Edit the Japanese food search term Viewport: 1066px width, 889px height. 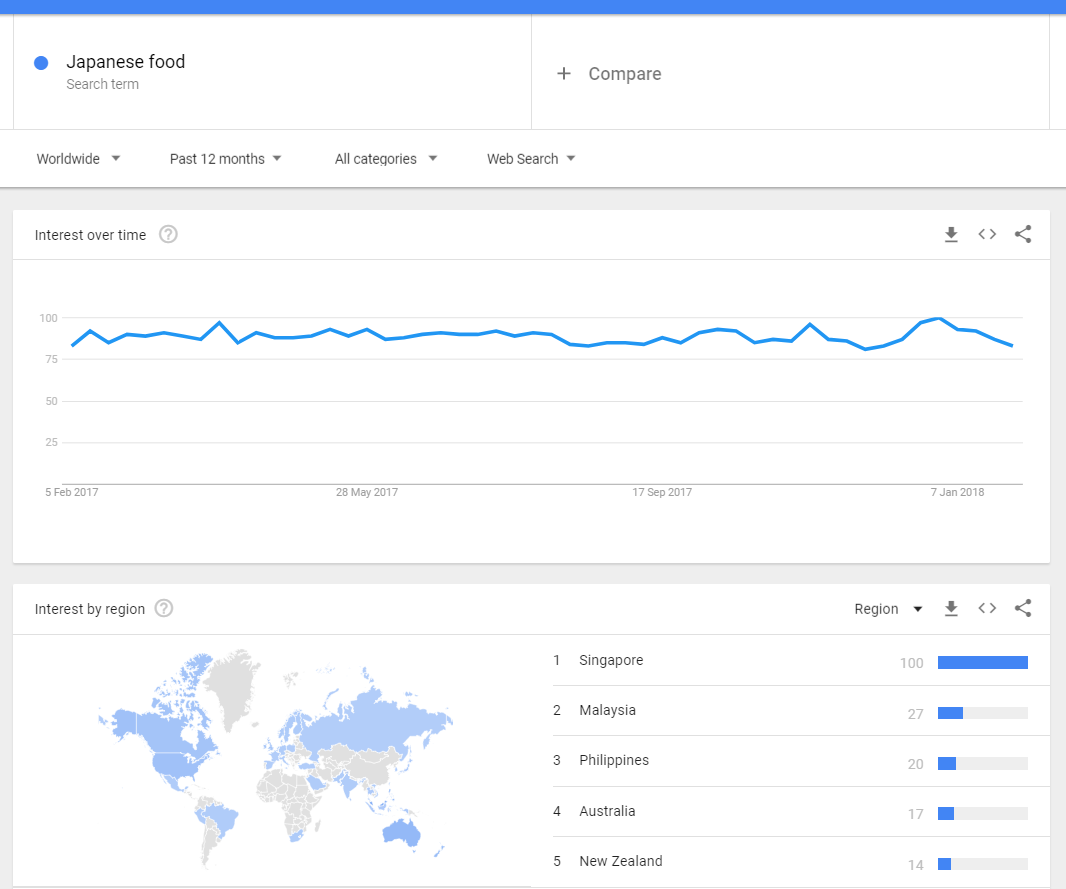click(x=126, y=62)
